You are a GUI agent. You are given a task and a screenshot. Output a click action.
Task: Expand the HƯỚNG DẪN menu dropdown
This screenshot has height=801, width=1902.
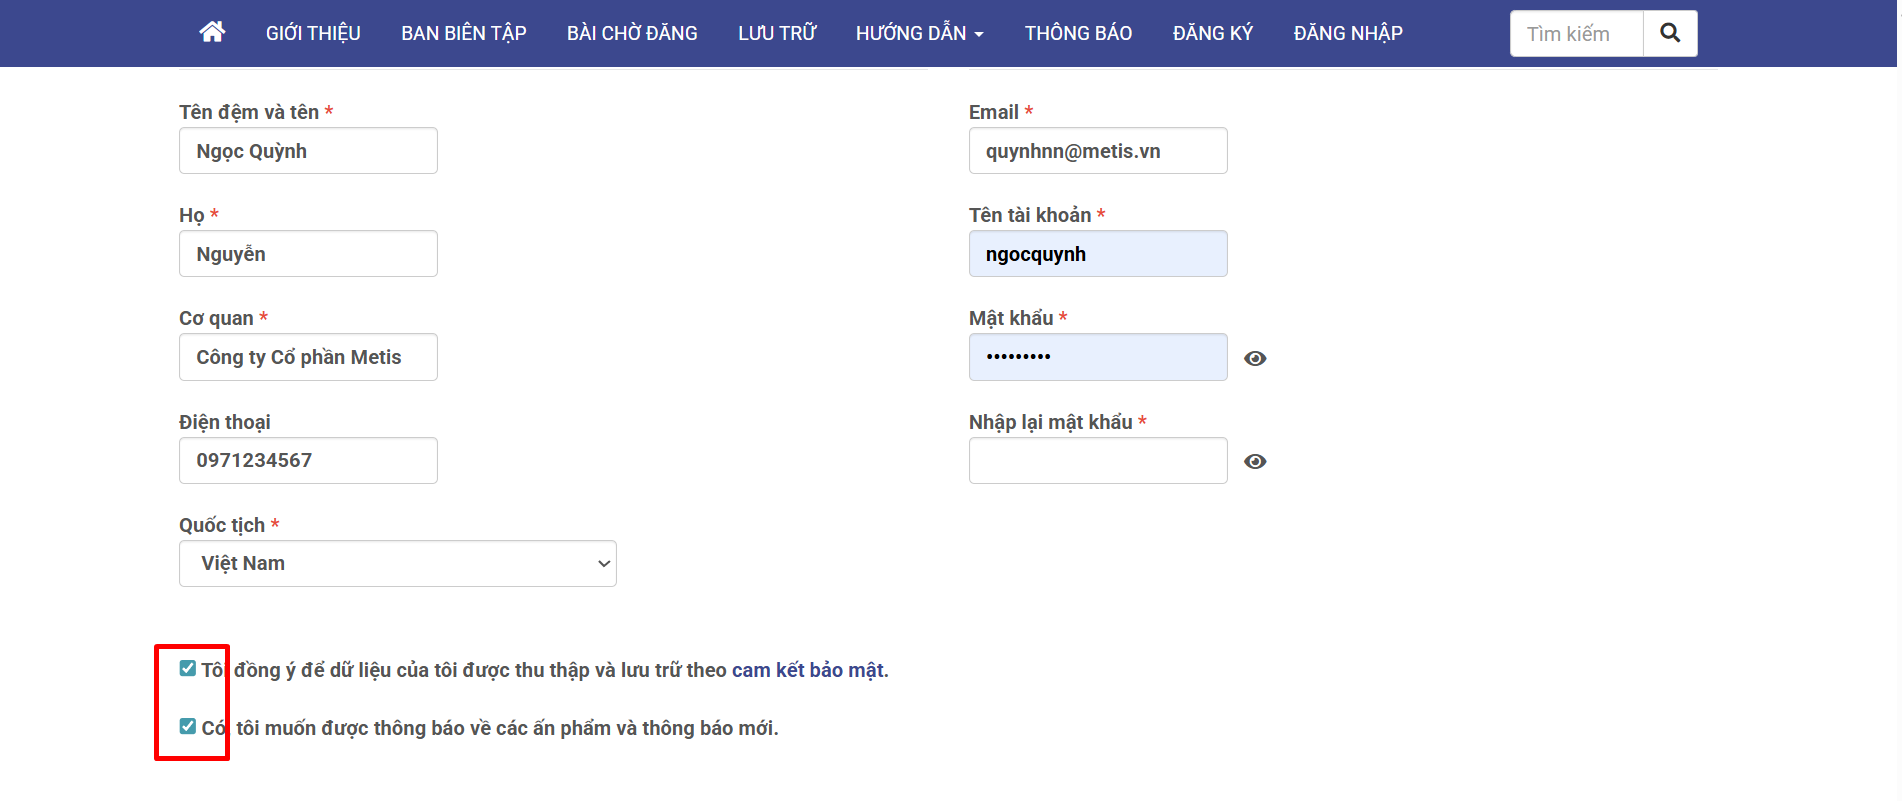pyautogui.click(x=919, y=33)
